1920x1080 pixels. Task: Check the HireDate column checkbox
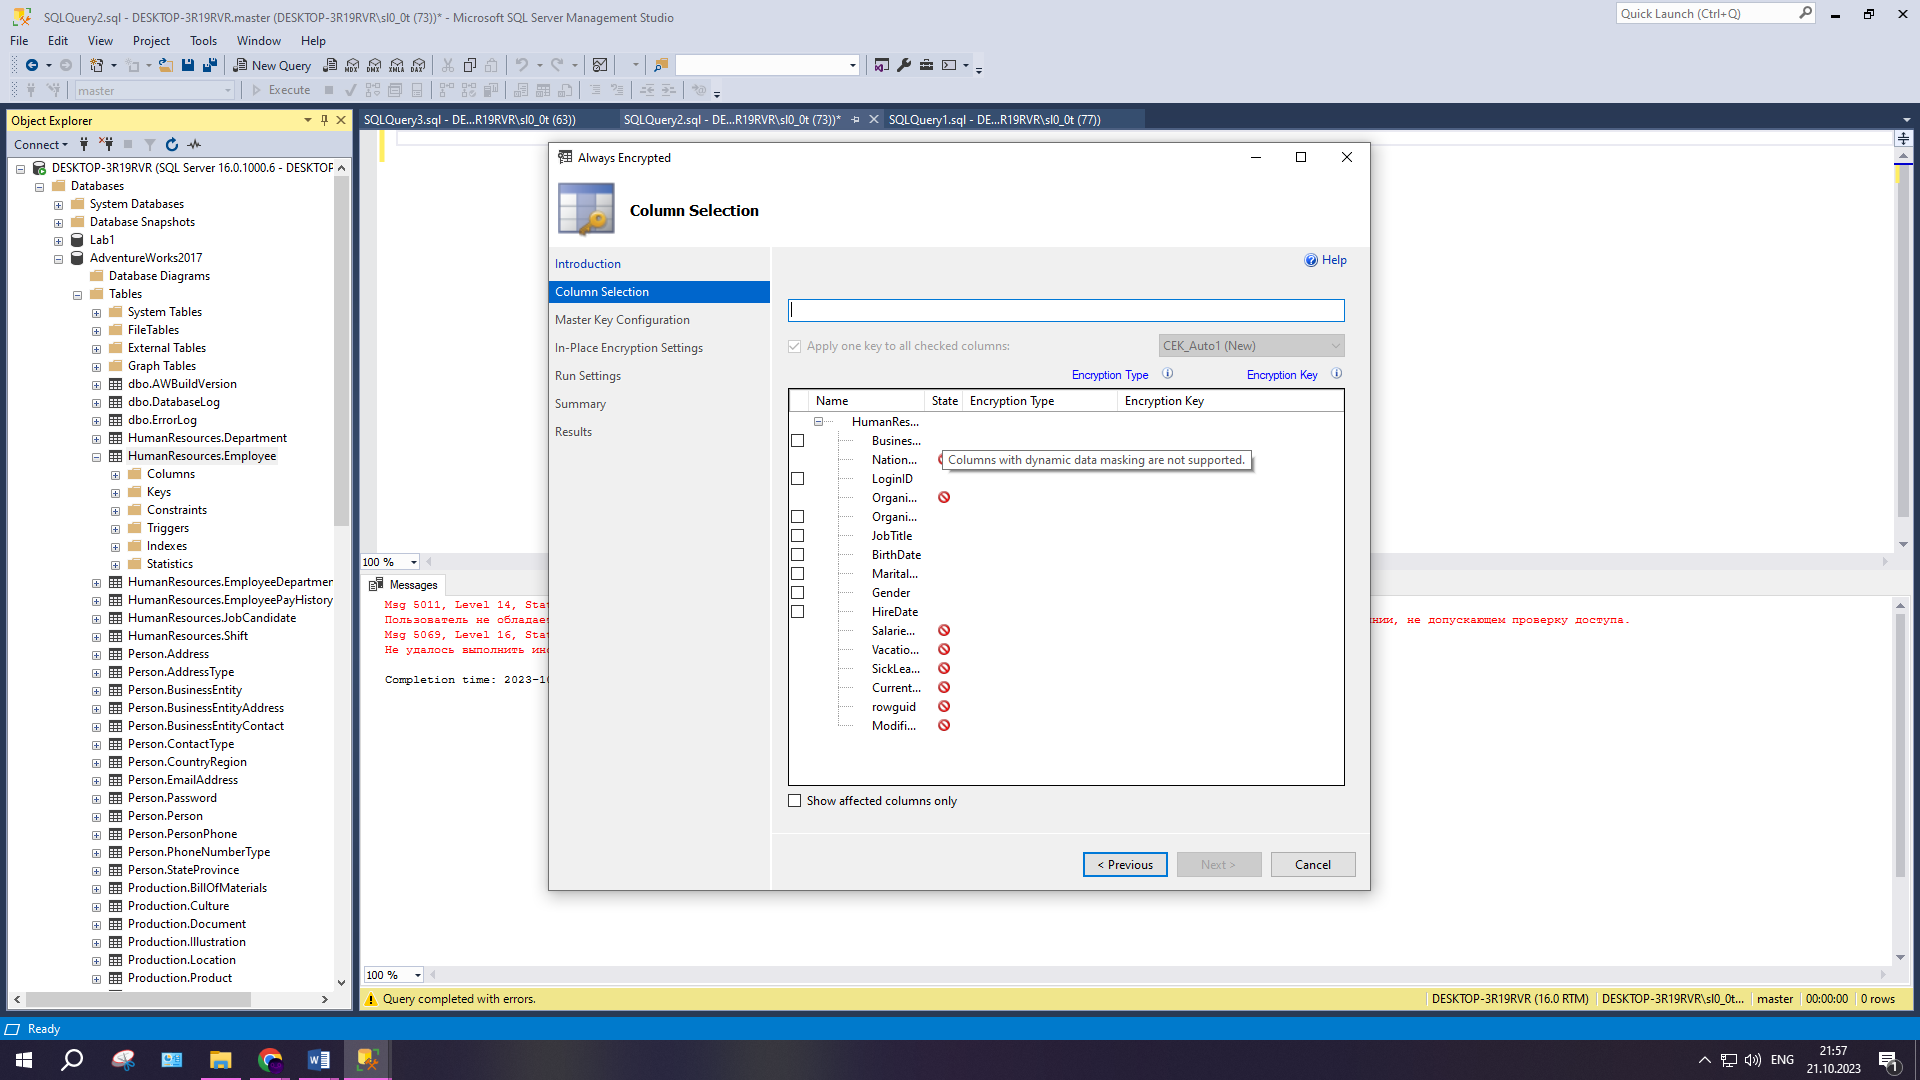[797, 612]
